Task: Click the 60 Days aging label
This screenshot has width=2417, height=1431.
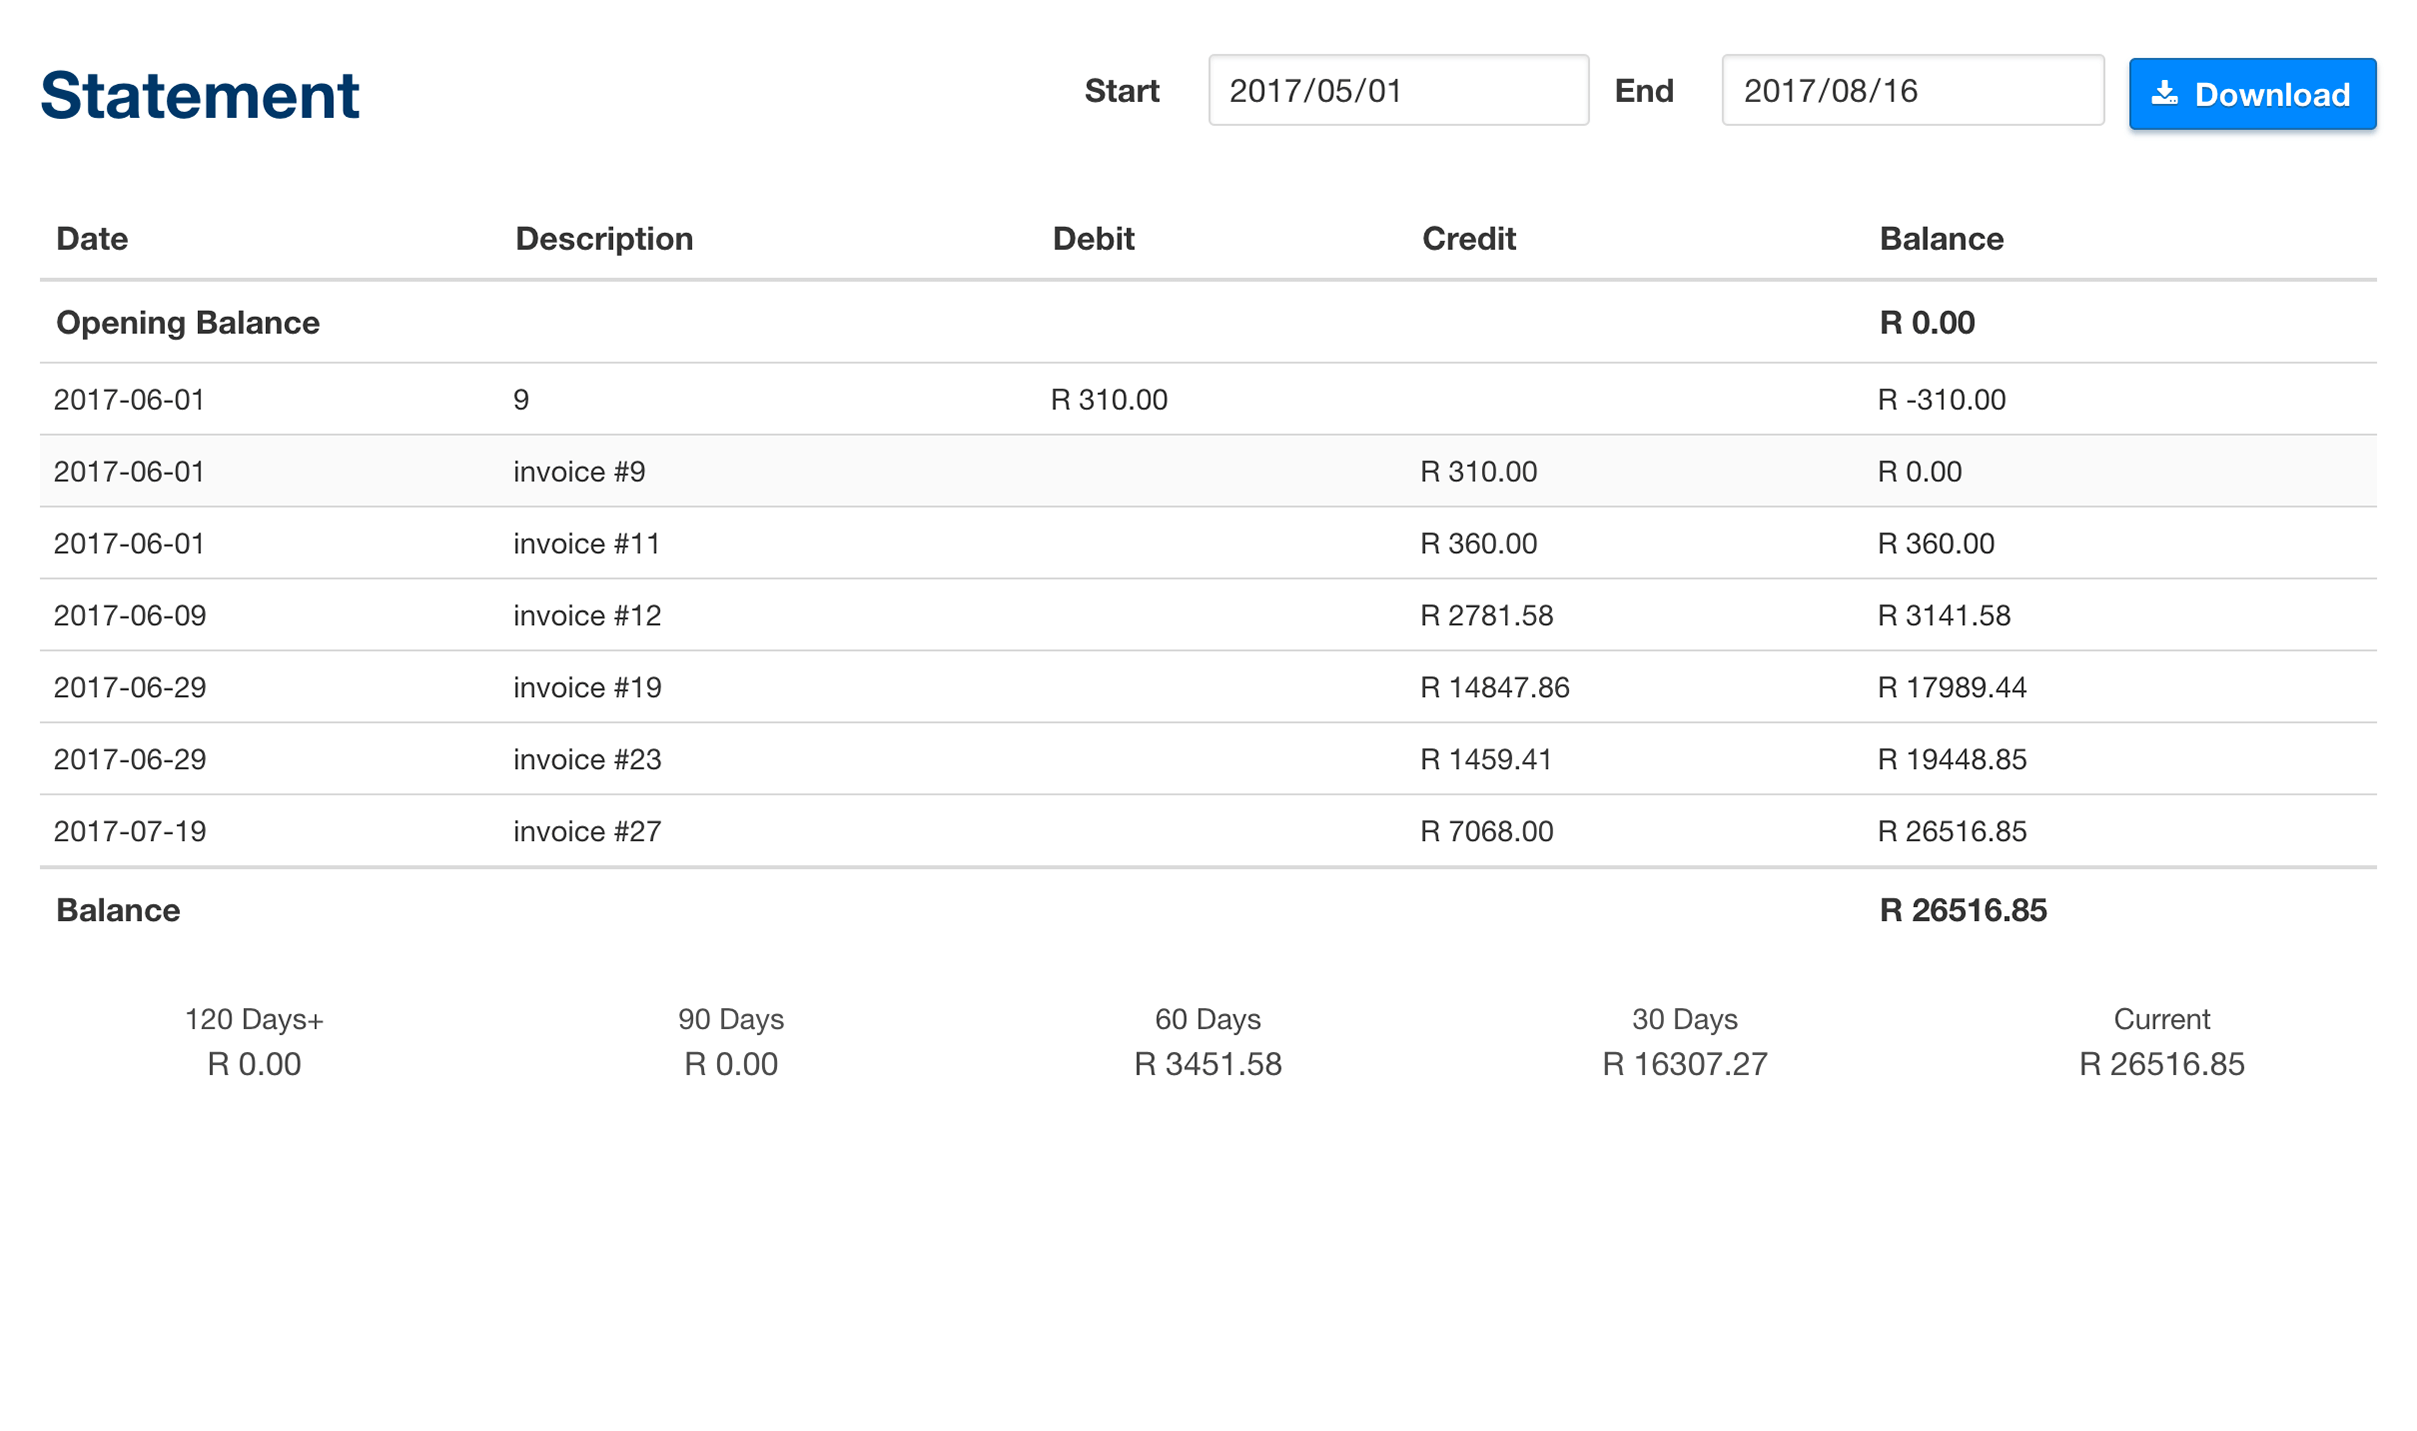Action: tap(1208, 1020)
